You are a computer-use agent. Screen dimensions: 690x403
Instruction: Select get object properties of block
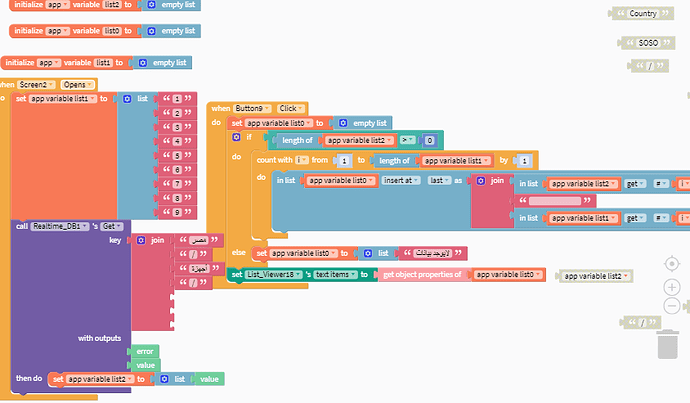pyautogui.click(x=422, y=275)
